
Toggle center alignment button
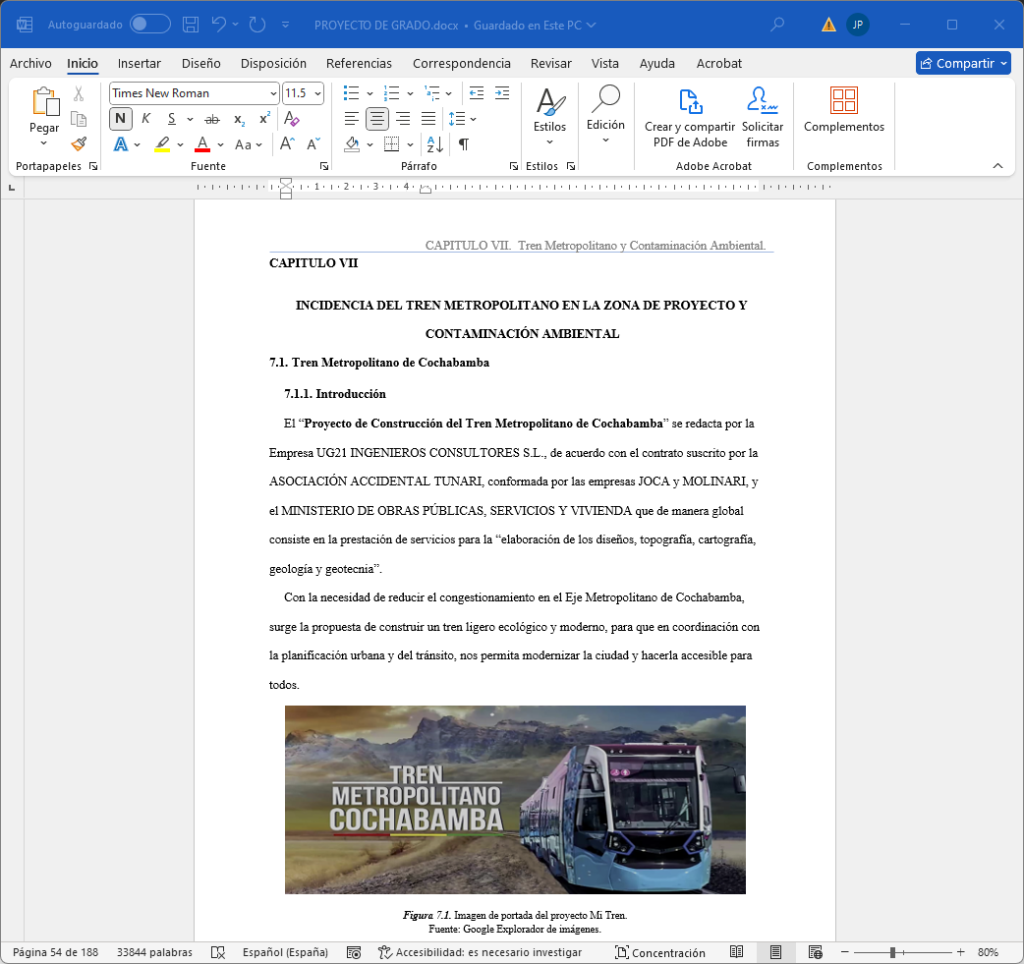point(377,119)
